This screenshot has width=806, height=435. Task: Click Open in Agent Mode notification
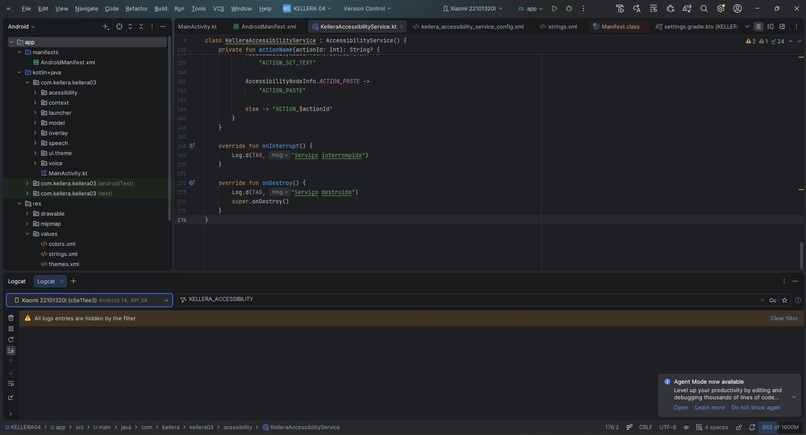pos(681,408)
